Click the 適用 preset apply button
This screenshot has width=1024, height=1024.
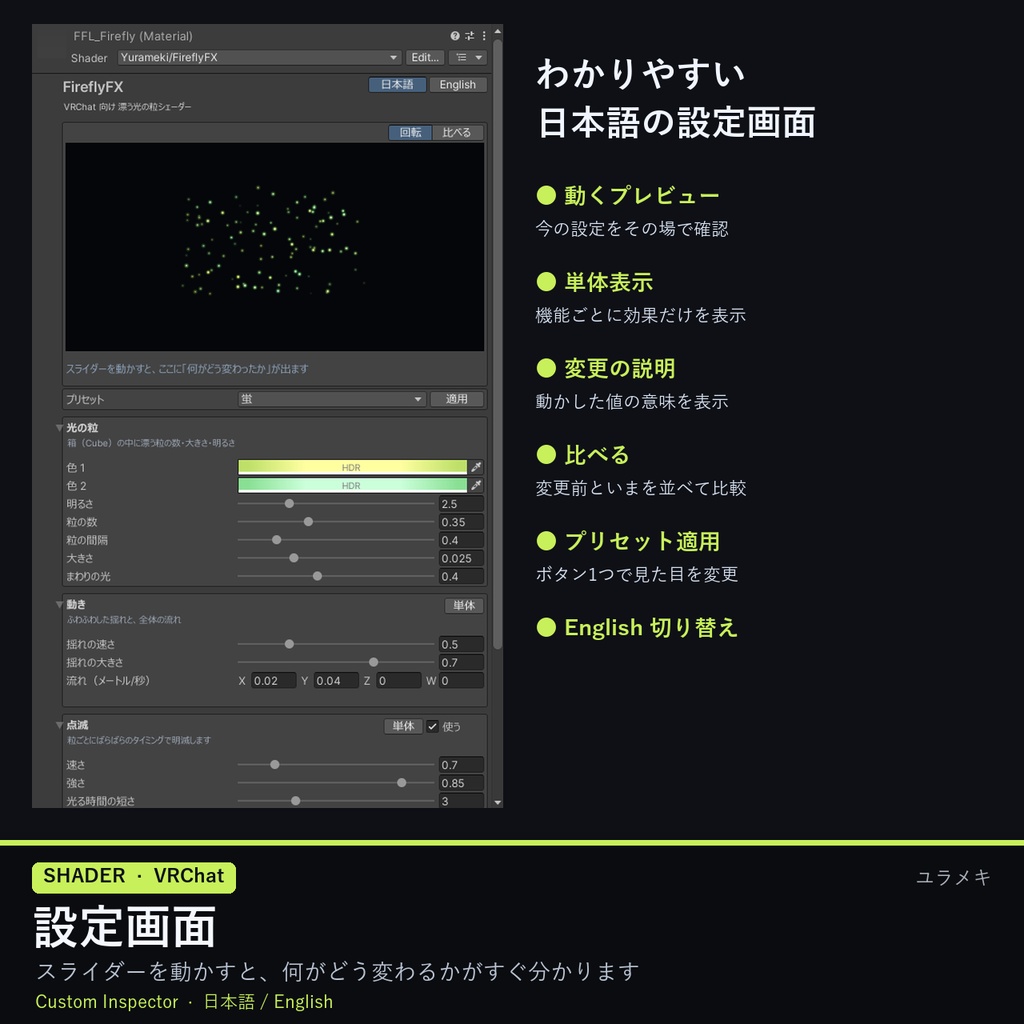pos(456,399)
